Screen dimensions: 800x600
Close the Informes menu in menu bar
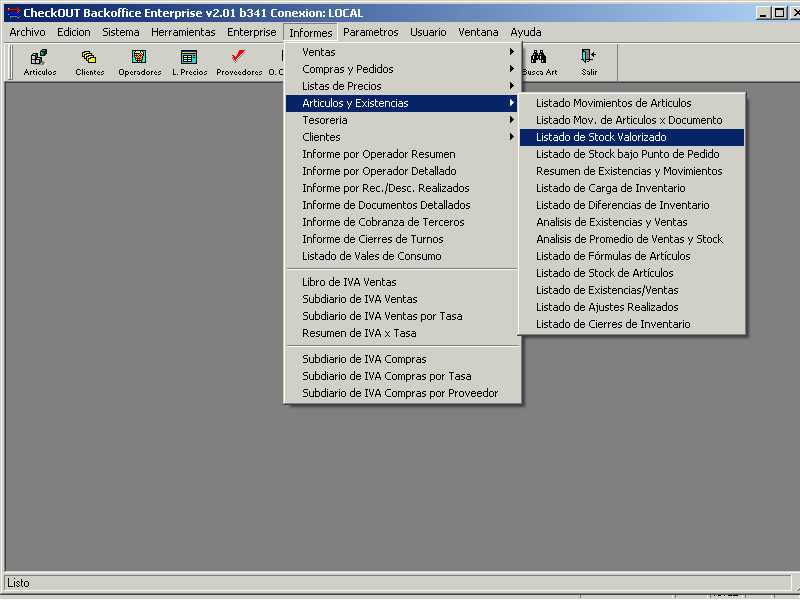click(310, 33)
